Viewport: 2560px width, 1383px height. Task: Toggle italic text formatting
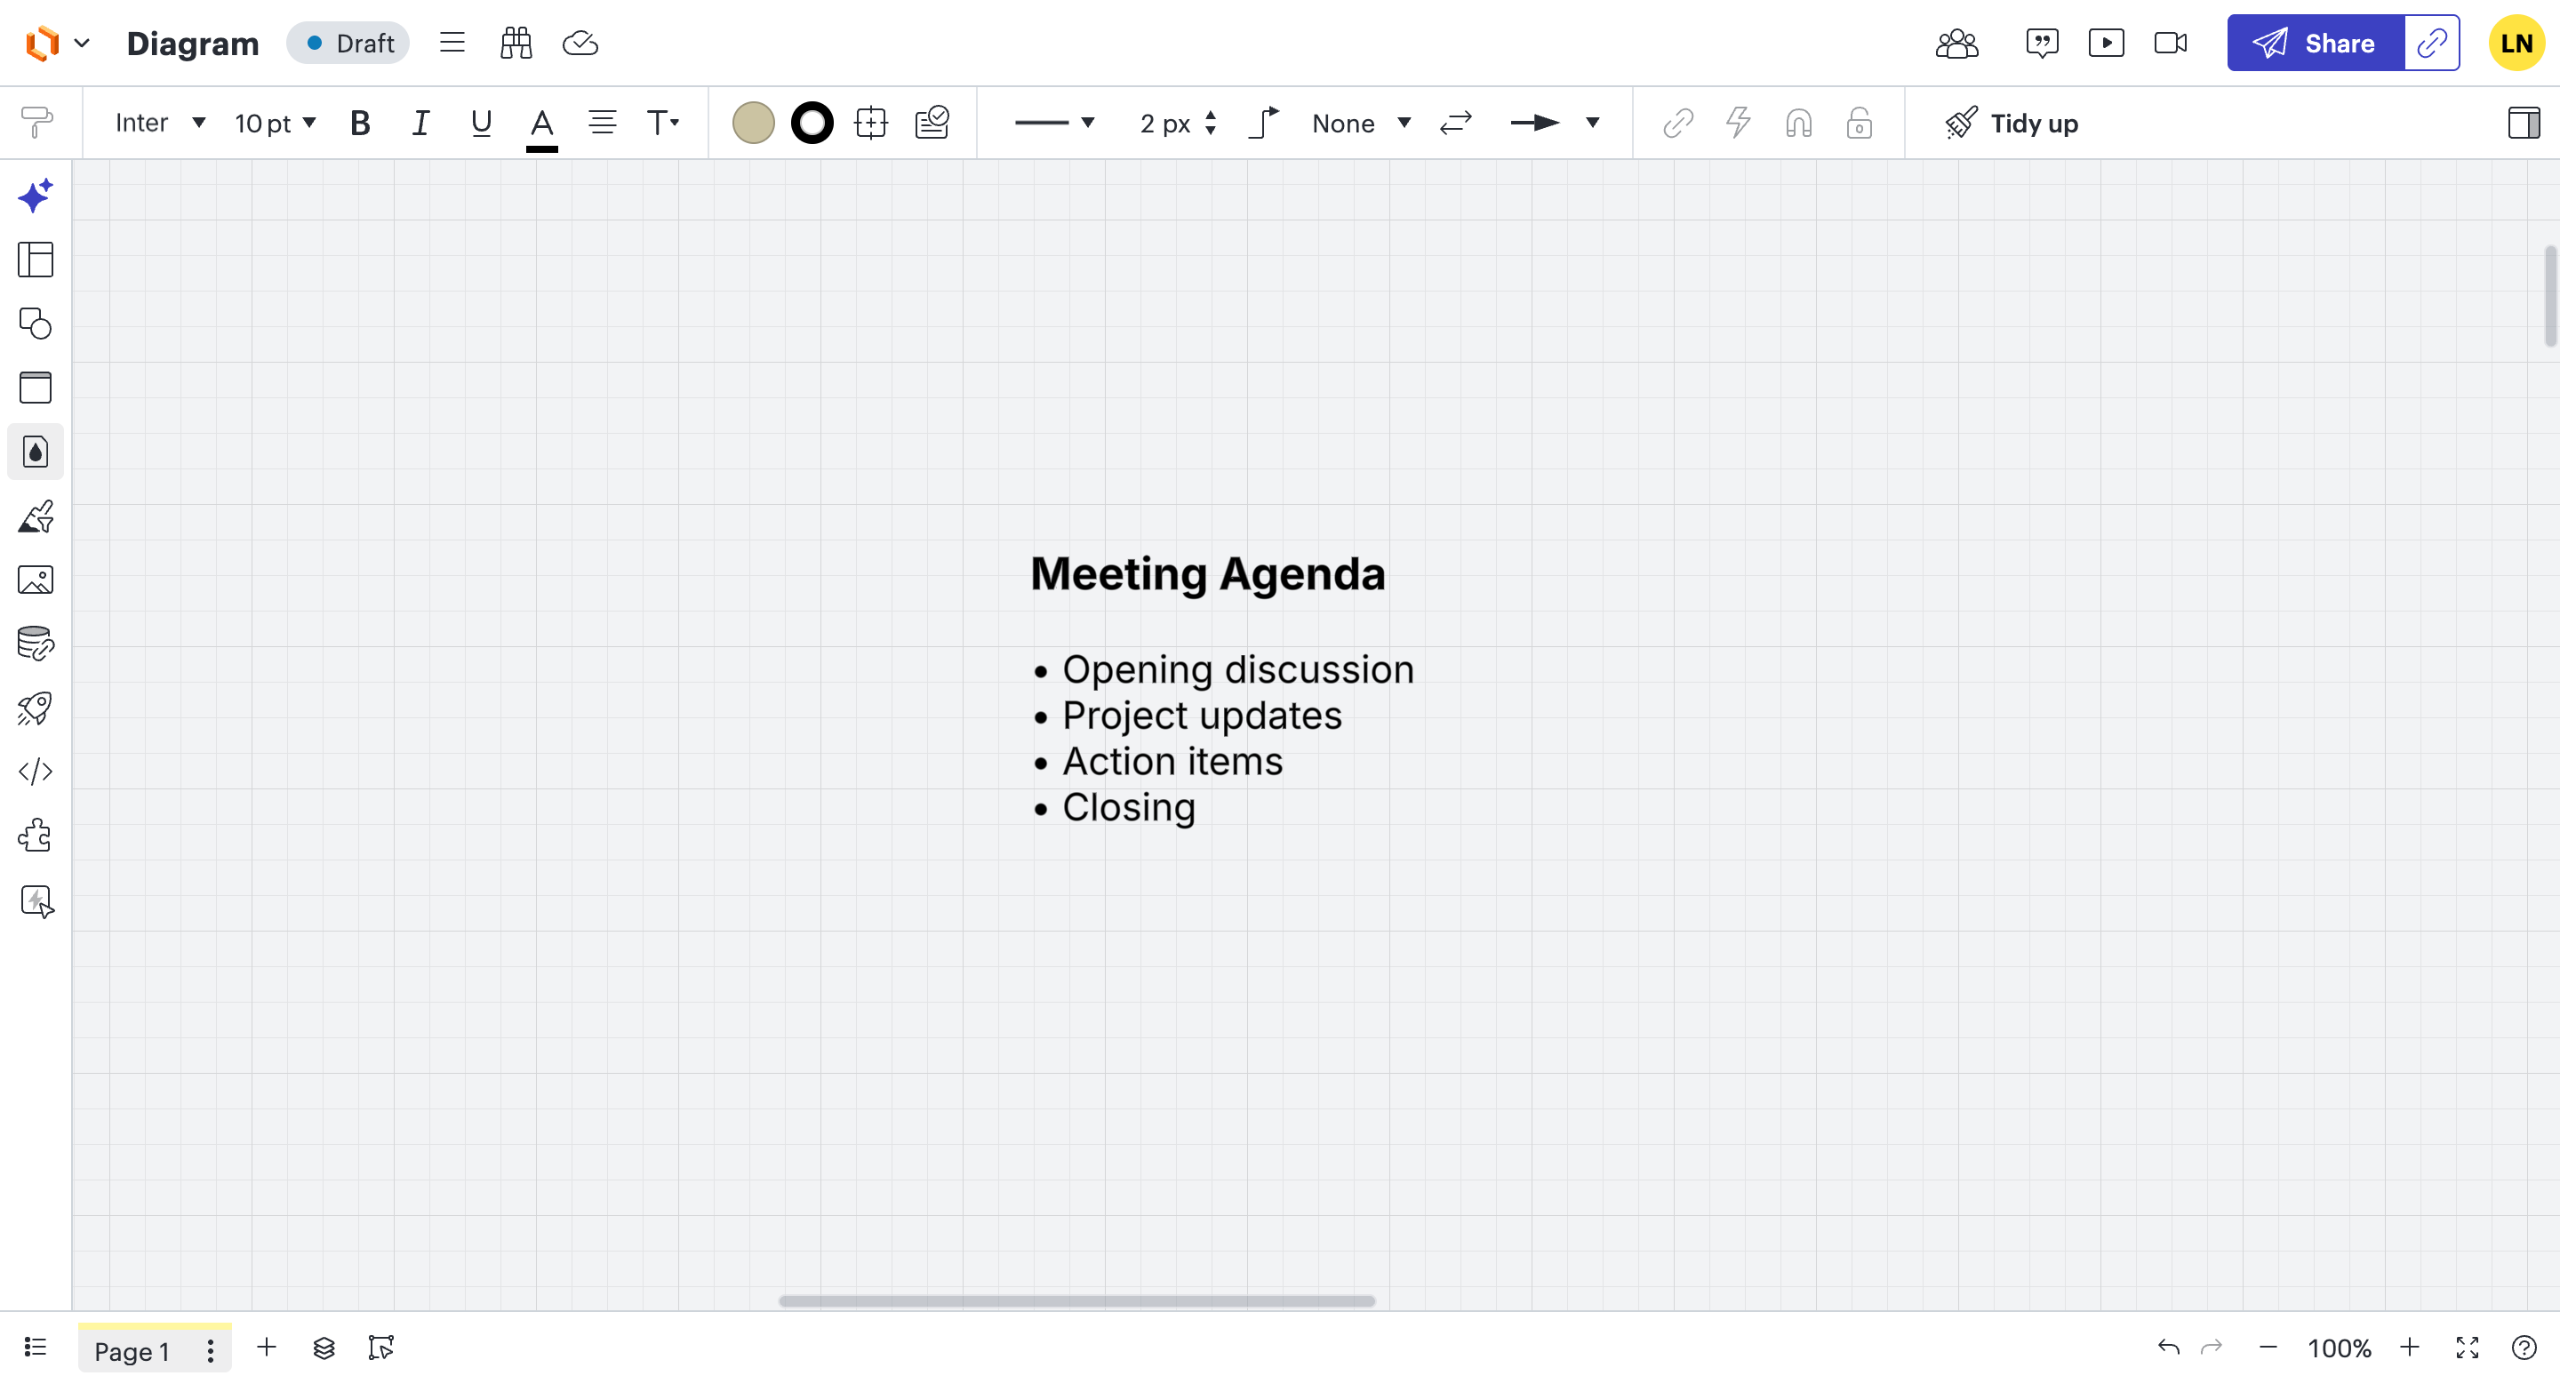tap(420, 123)
